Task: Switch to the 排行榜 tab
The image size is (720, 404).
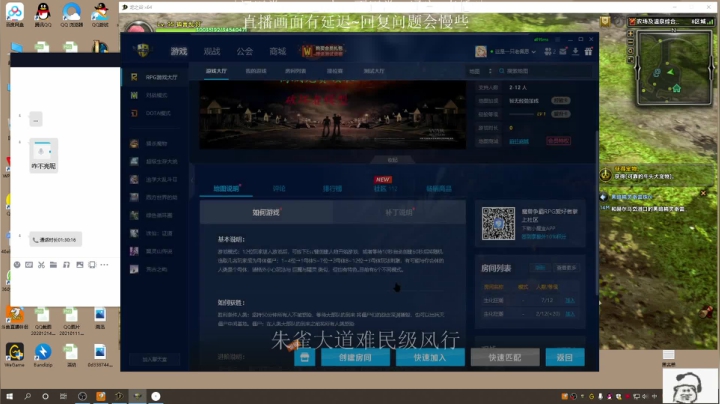Action: pyautogui.click(x=332, y=189)
